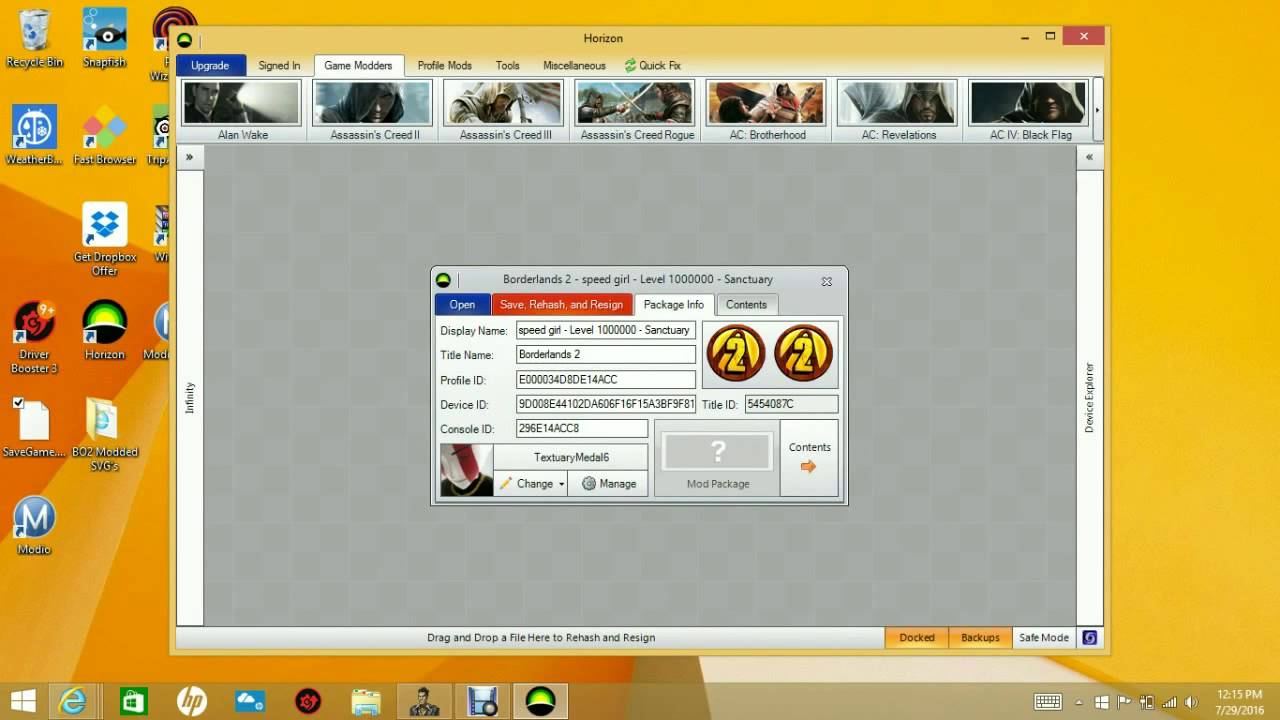Click the Title Name field
The image size is (1280, 720).
[x=606, y=355]
